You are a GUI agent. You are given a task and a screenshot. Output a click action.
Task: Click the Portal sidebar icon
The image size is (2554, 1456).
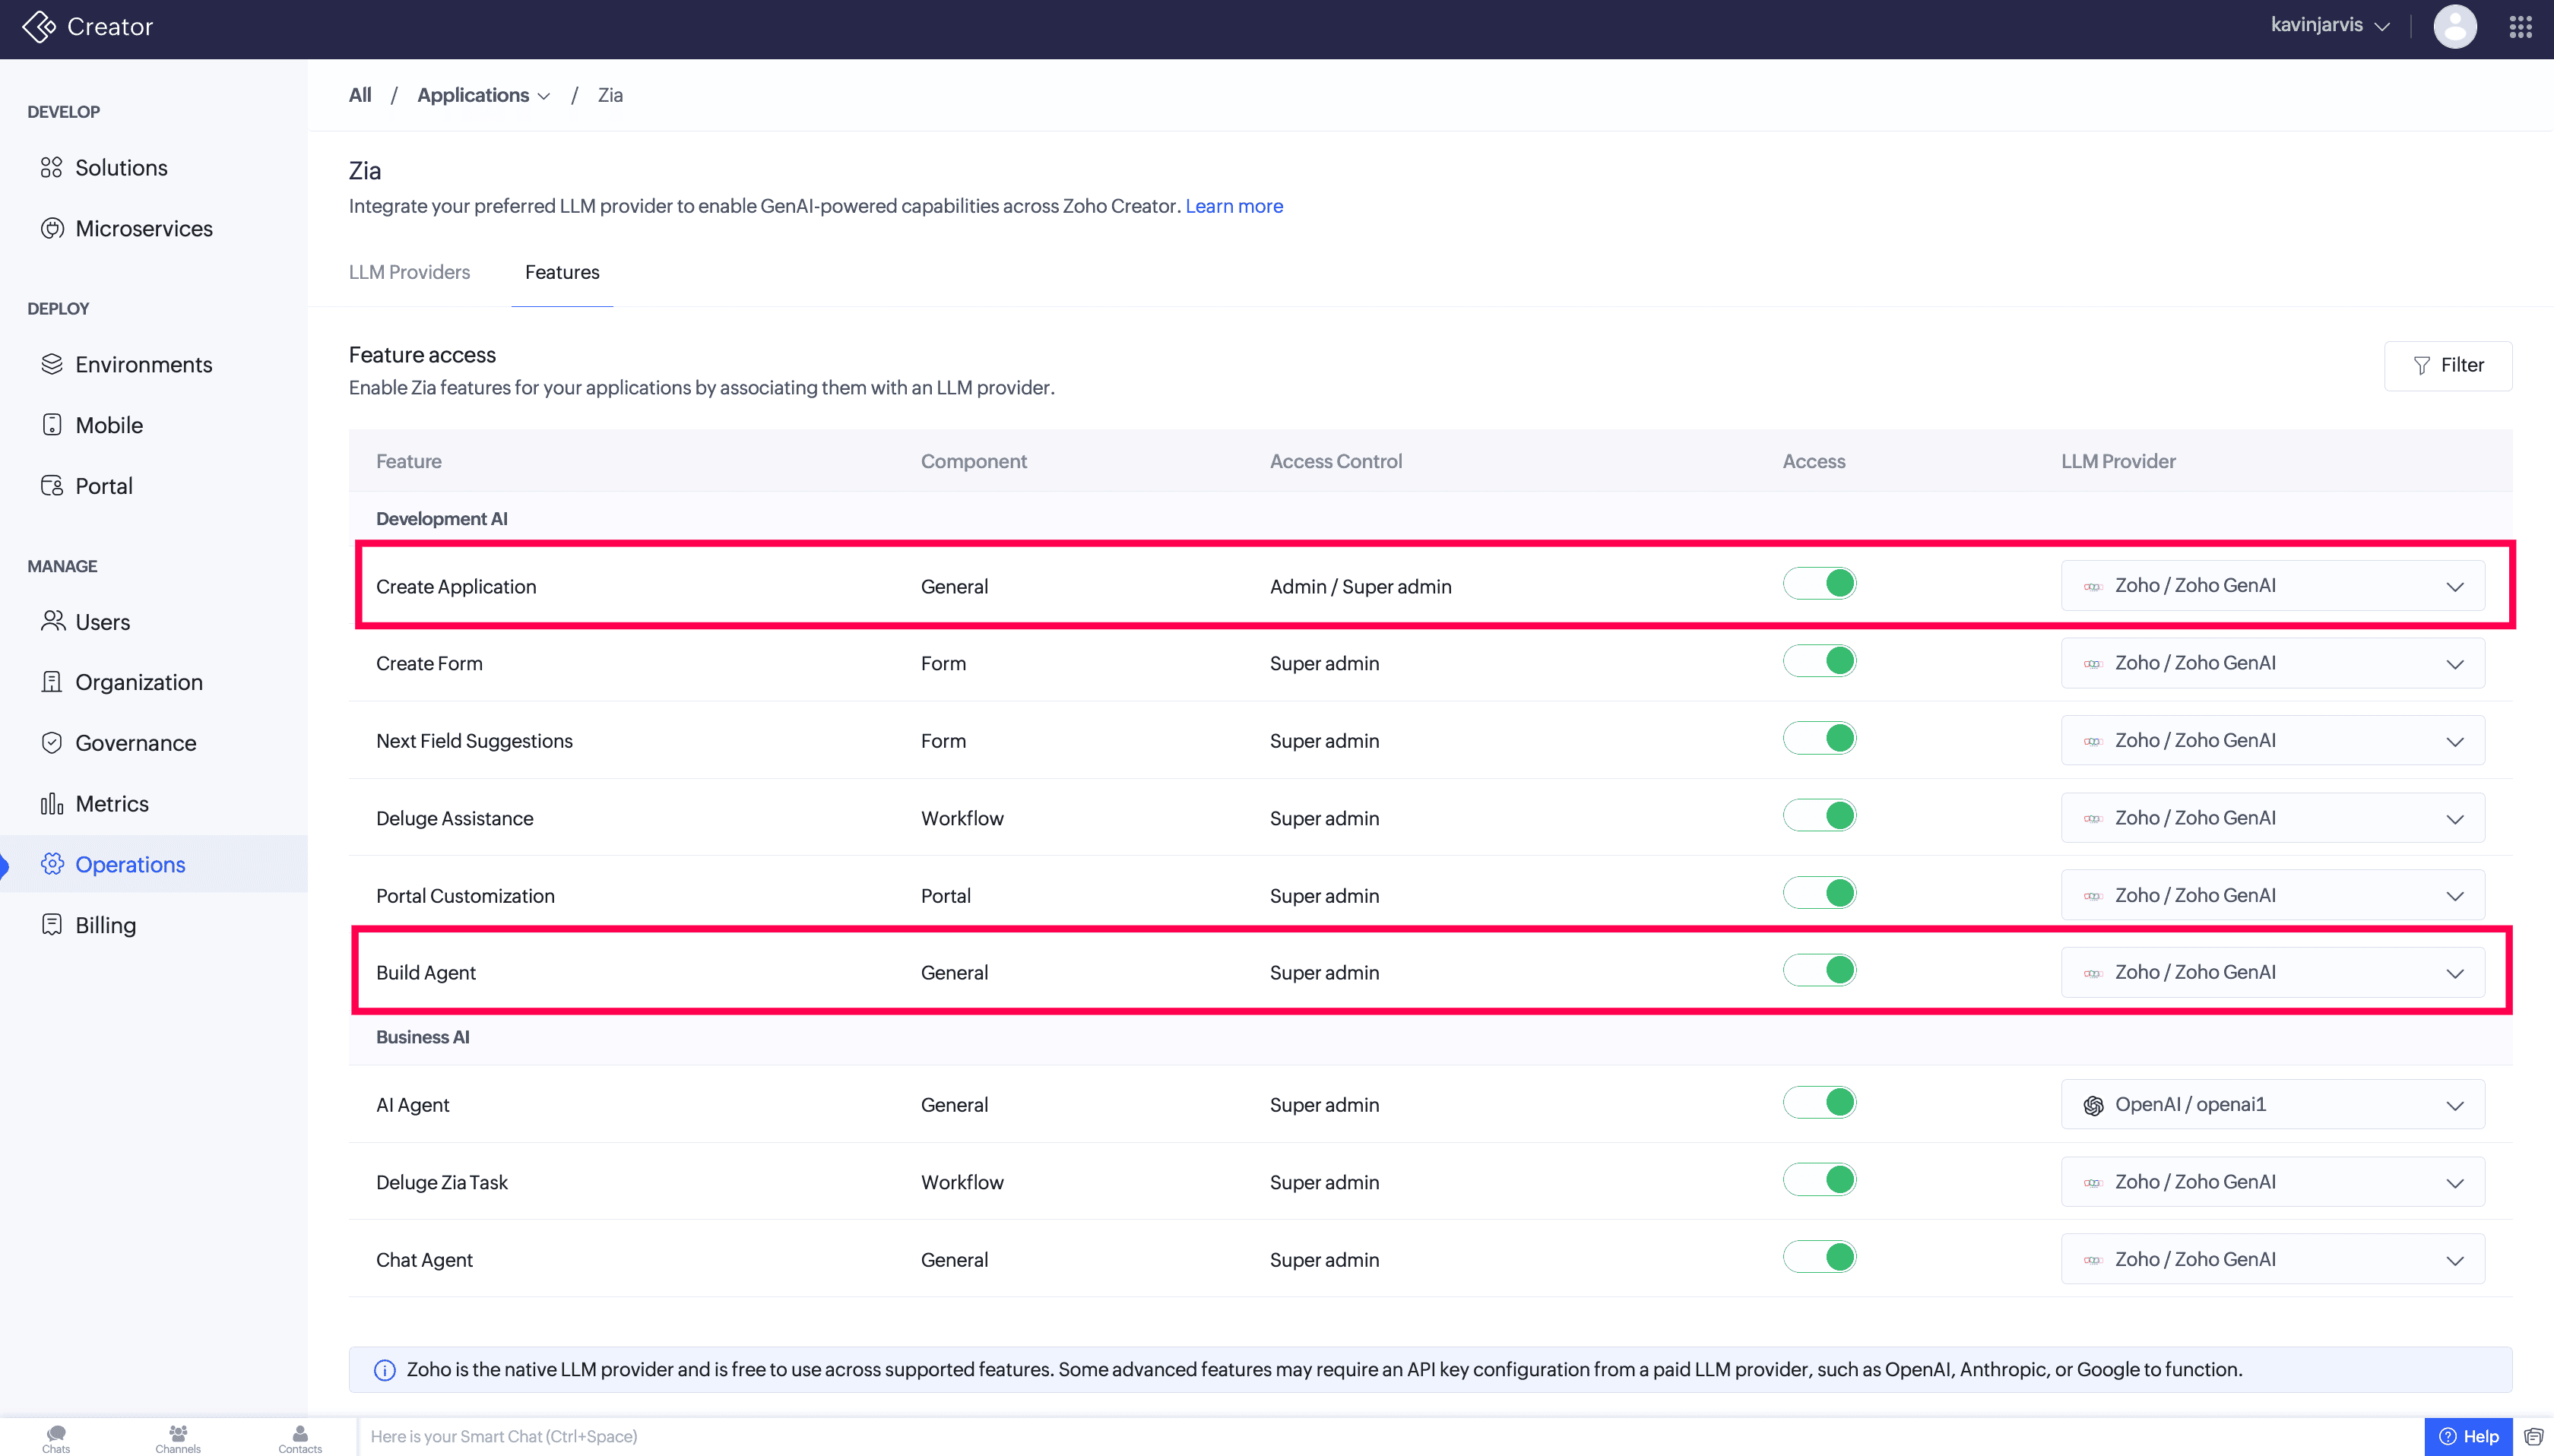[52, 486]
